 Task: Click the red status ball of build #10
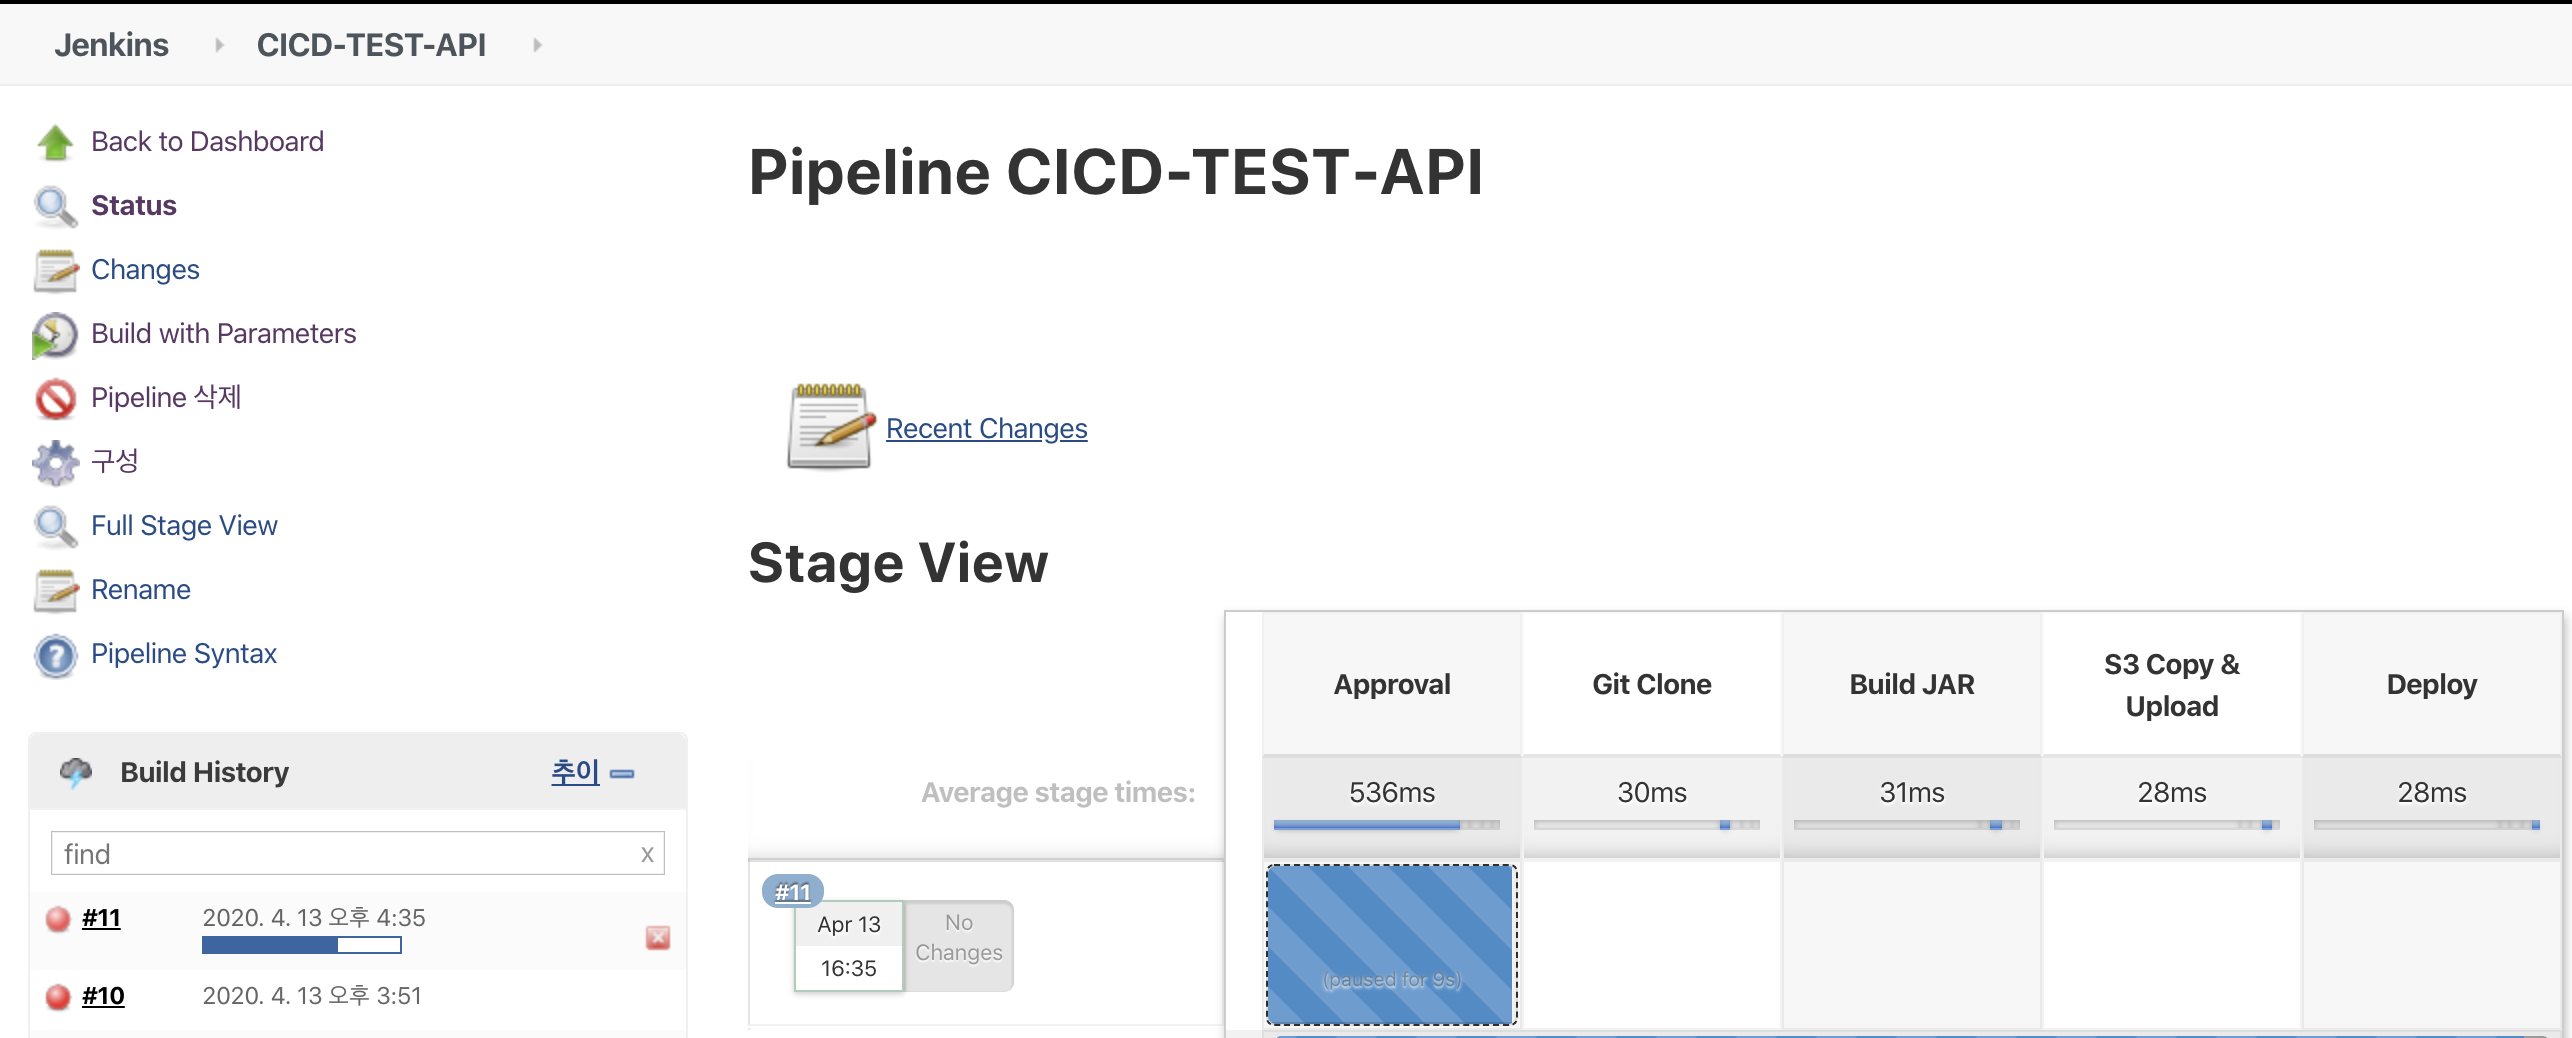(58, 996)
